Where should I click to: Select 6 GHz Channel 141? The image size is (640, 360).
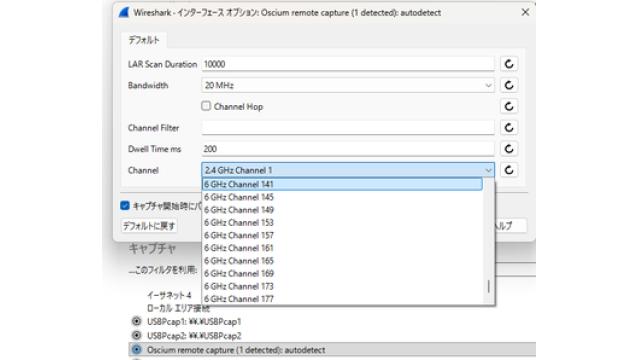pos(342,184)
